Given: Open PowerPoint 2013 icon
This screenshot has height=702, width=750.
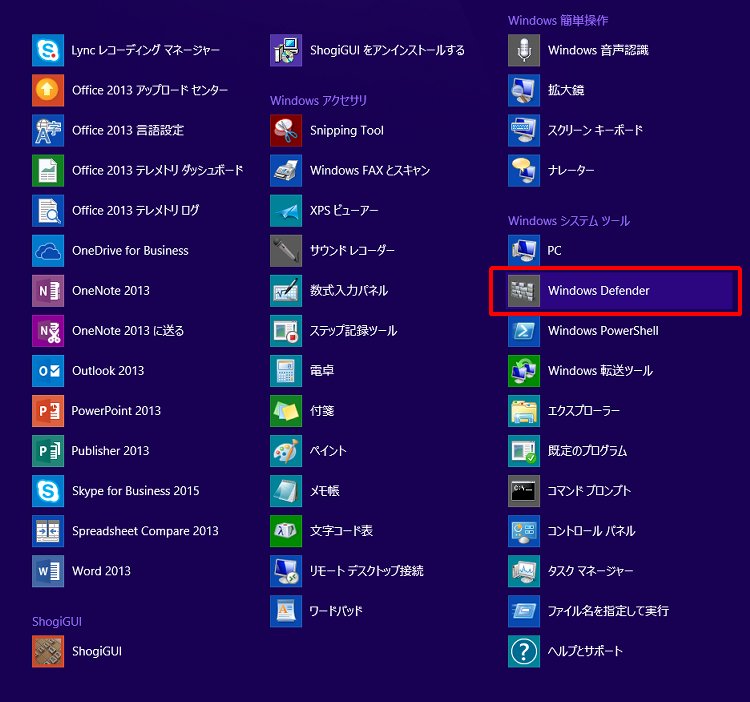Looking at the screenshot, I should point(48,411).
